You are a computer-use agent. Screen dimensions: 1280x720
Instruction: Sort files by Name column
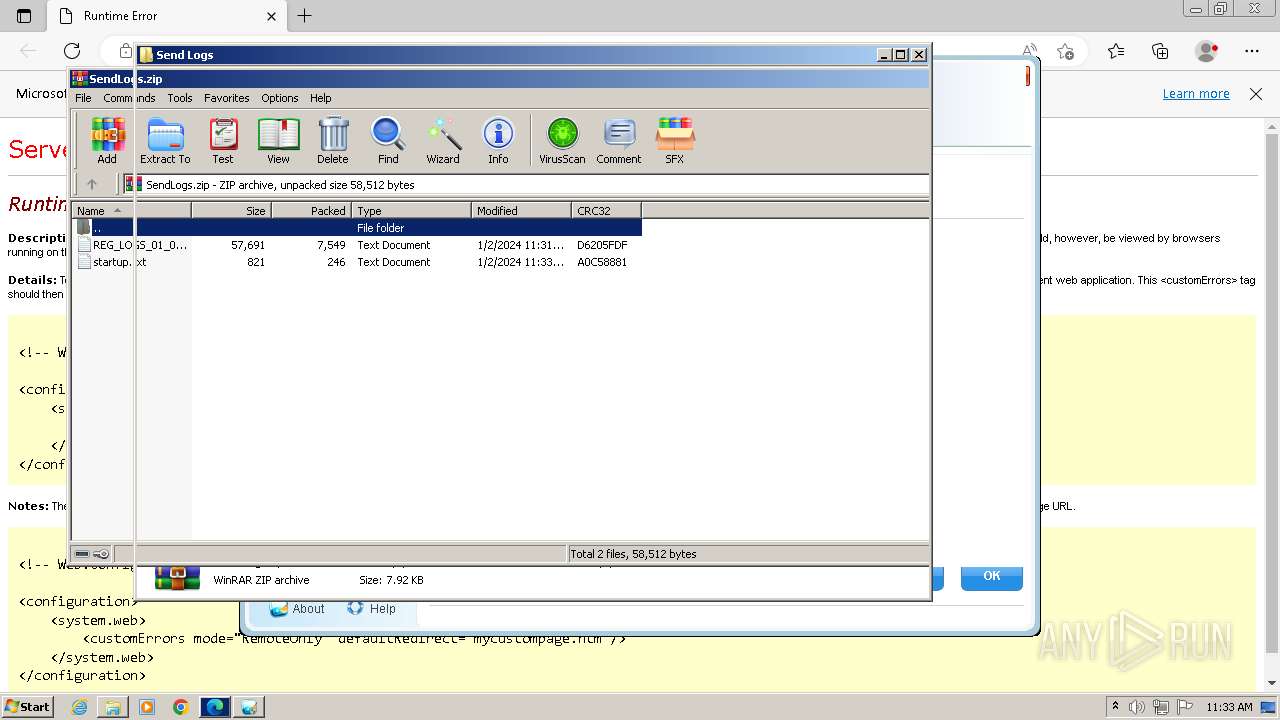pyautogui.click(x=131, y=211)
